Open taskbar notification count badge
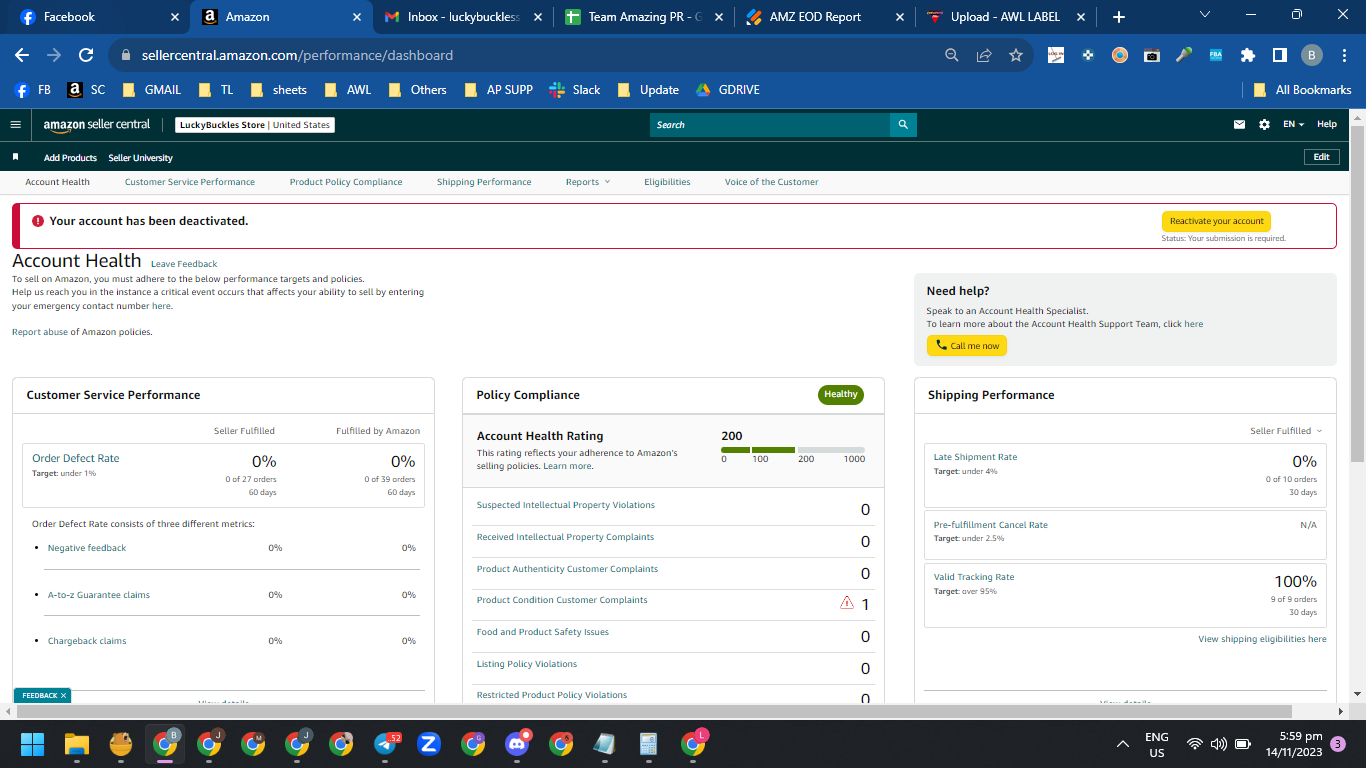The height and width of the screenshot is (768, 1366). [1338, 744]
